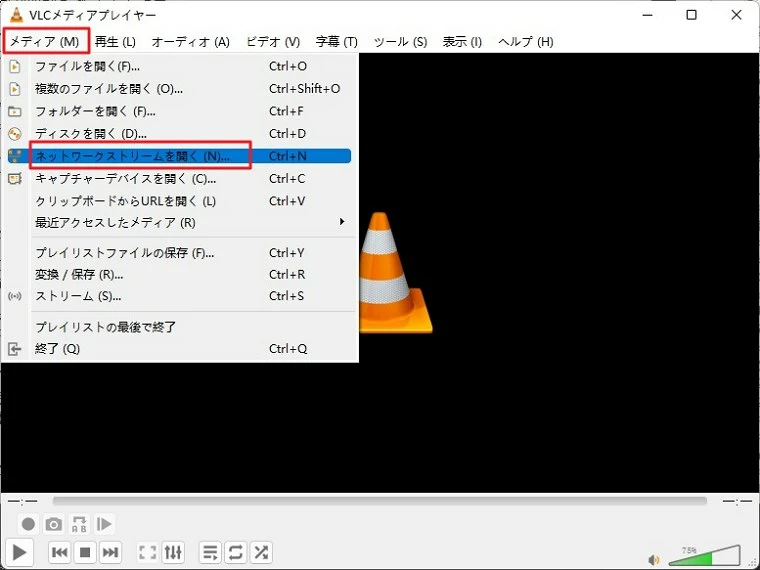Toggle shuffle random playback

[261, 552]
